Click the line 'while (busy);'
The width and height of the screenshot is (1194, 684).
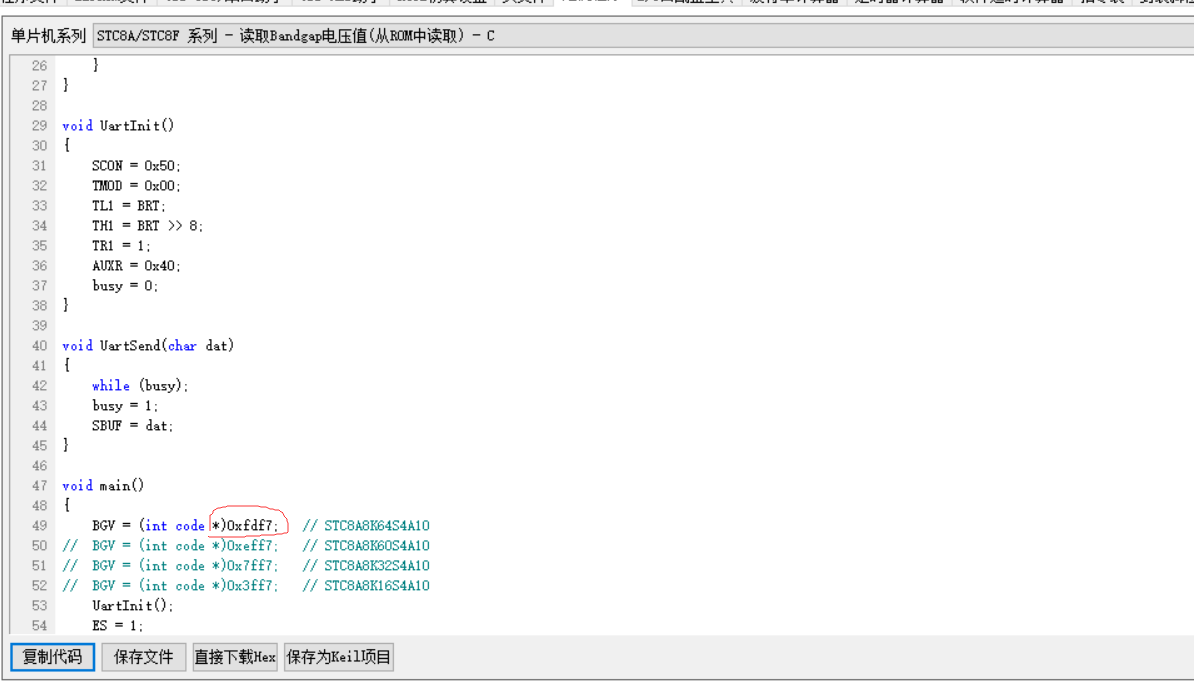pyautogui.click(x=140, y=385)
